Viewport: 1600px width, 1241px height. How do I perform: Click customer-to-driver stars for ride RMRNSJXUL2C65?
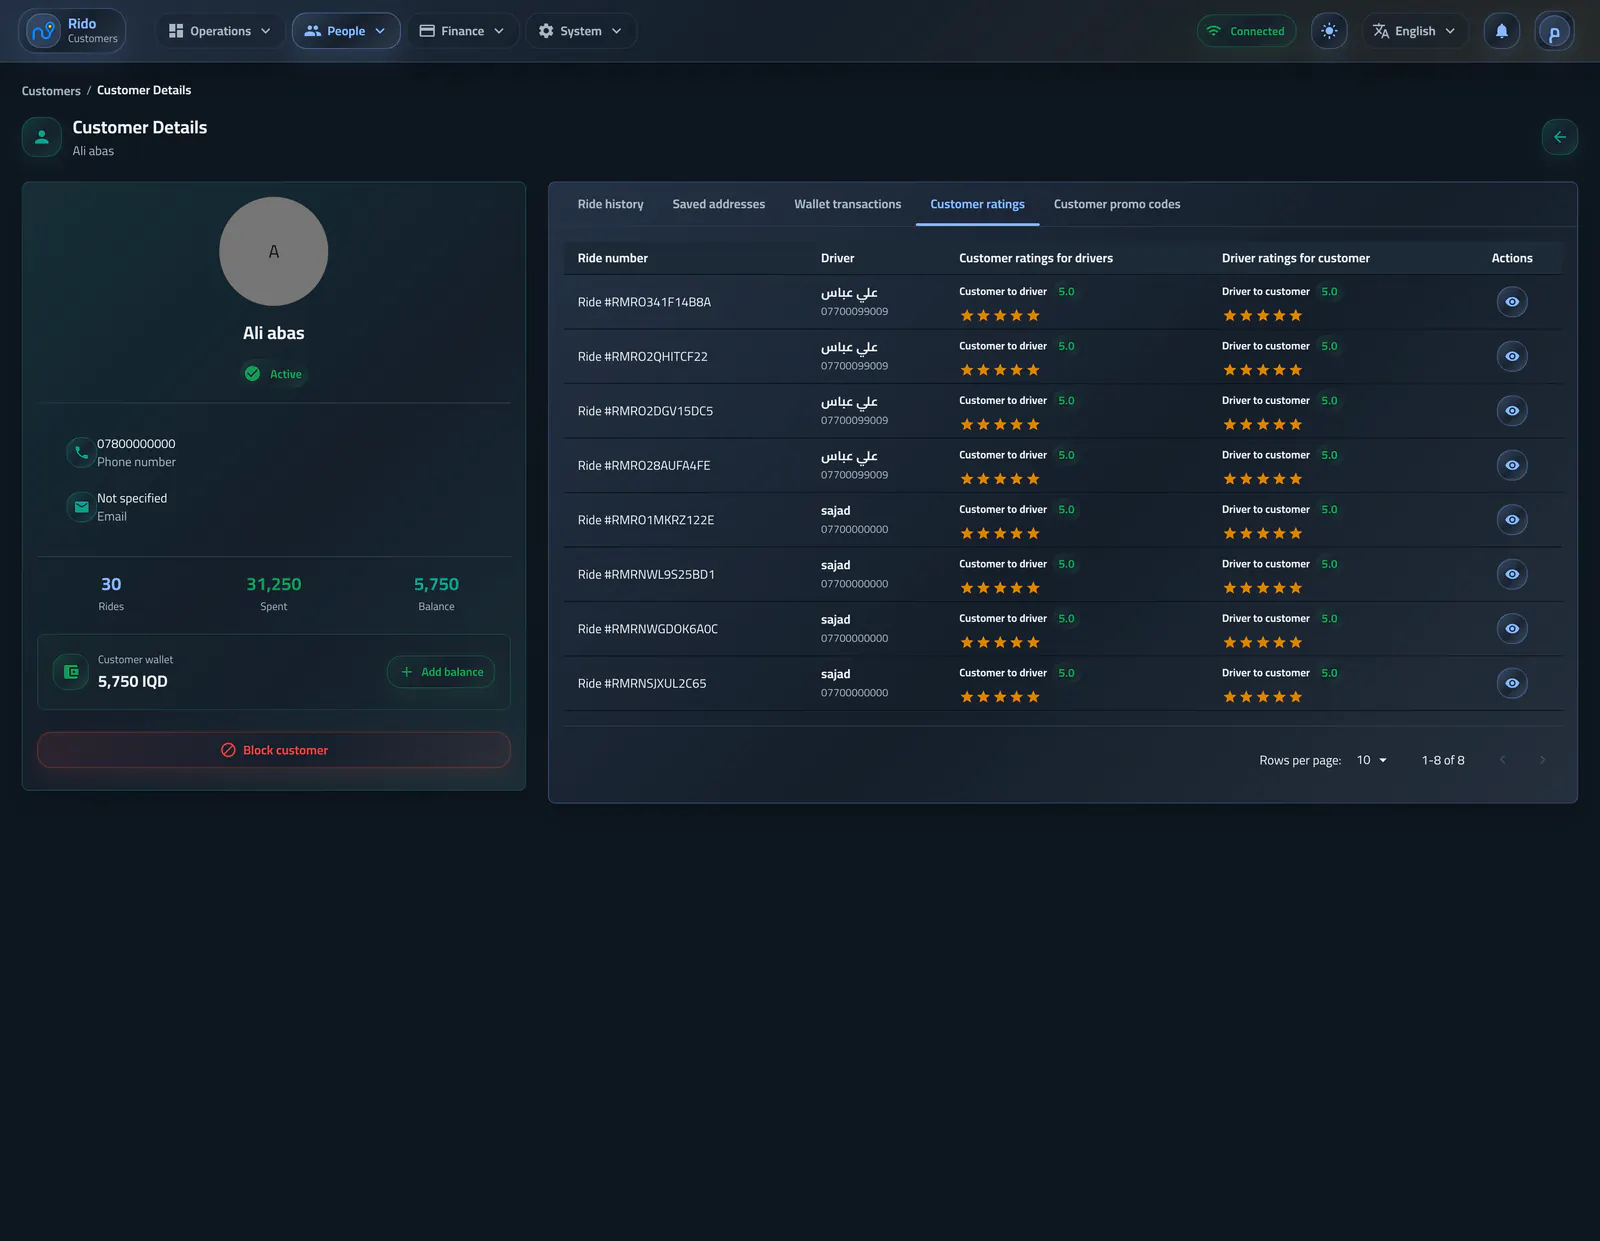pyautogui.click(x=1000, y=697)
